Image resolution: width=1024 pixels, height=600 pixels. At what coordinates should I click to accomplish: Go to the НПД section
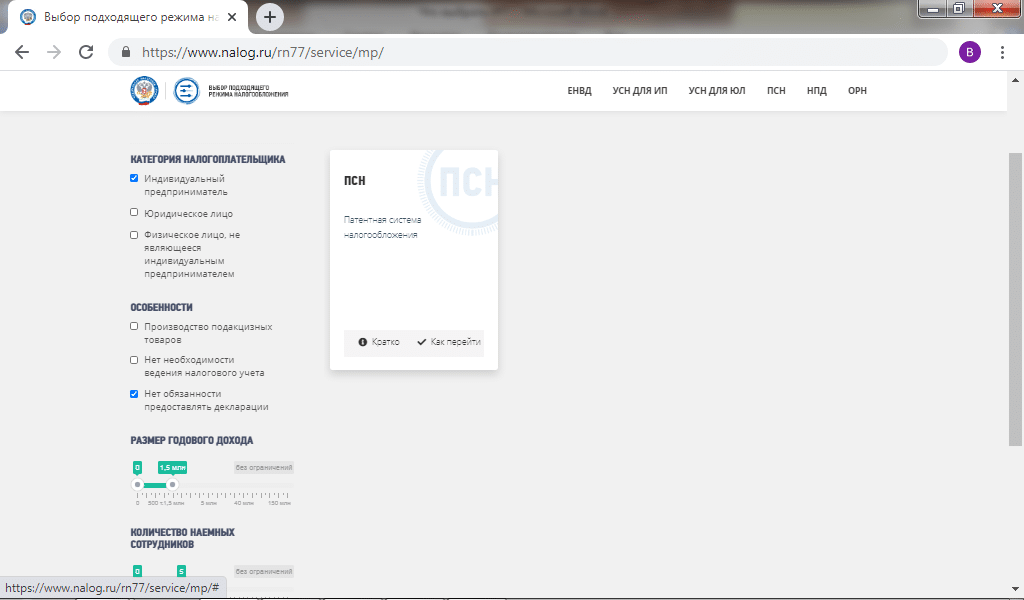[816, 91]
